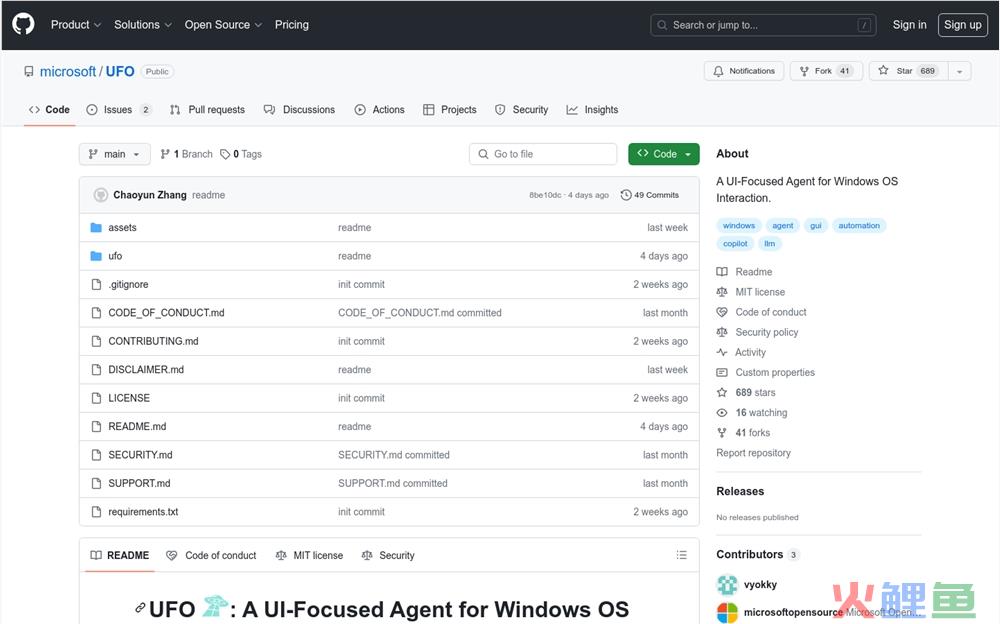This screenshot has width=1000, height=624.
Task: Click the pulse icon beside Activity
Action: [x=722, y=352]
